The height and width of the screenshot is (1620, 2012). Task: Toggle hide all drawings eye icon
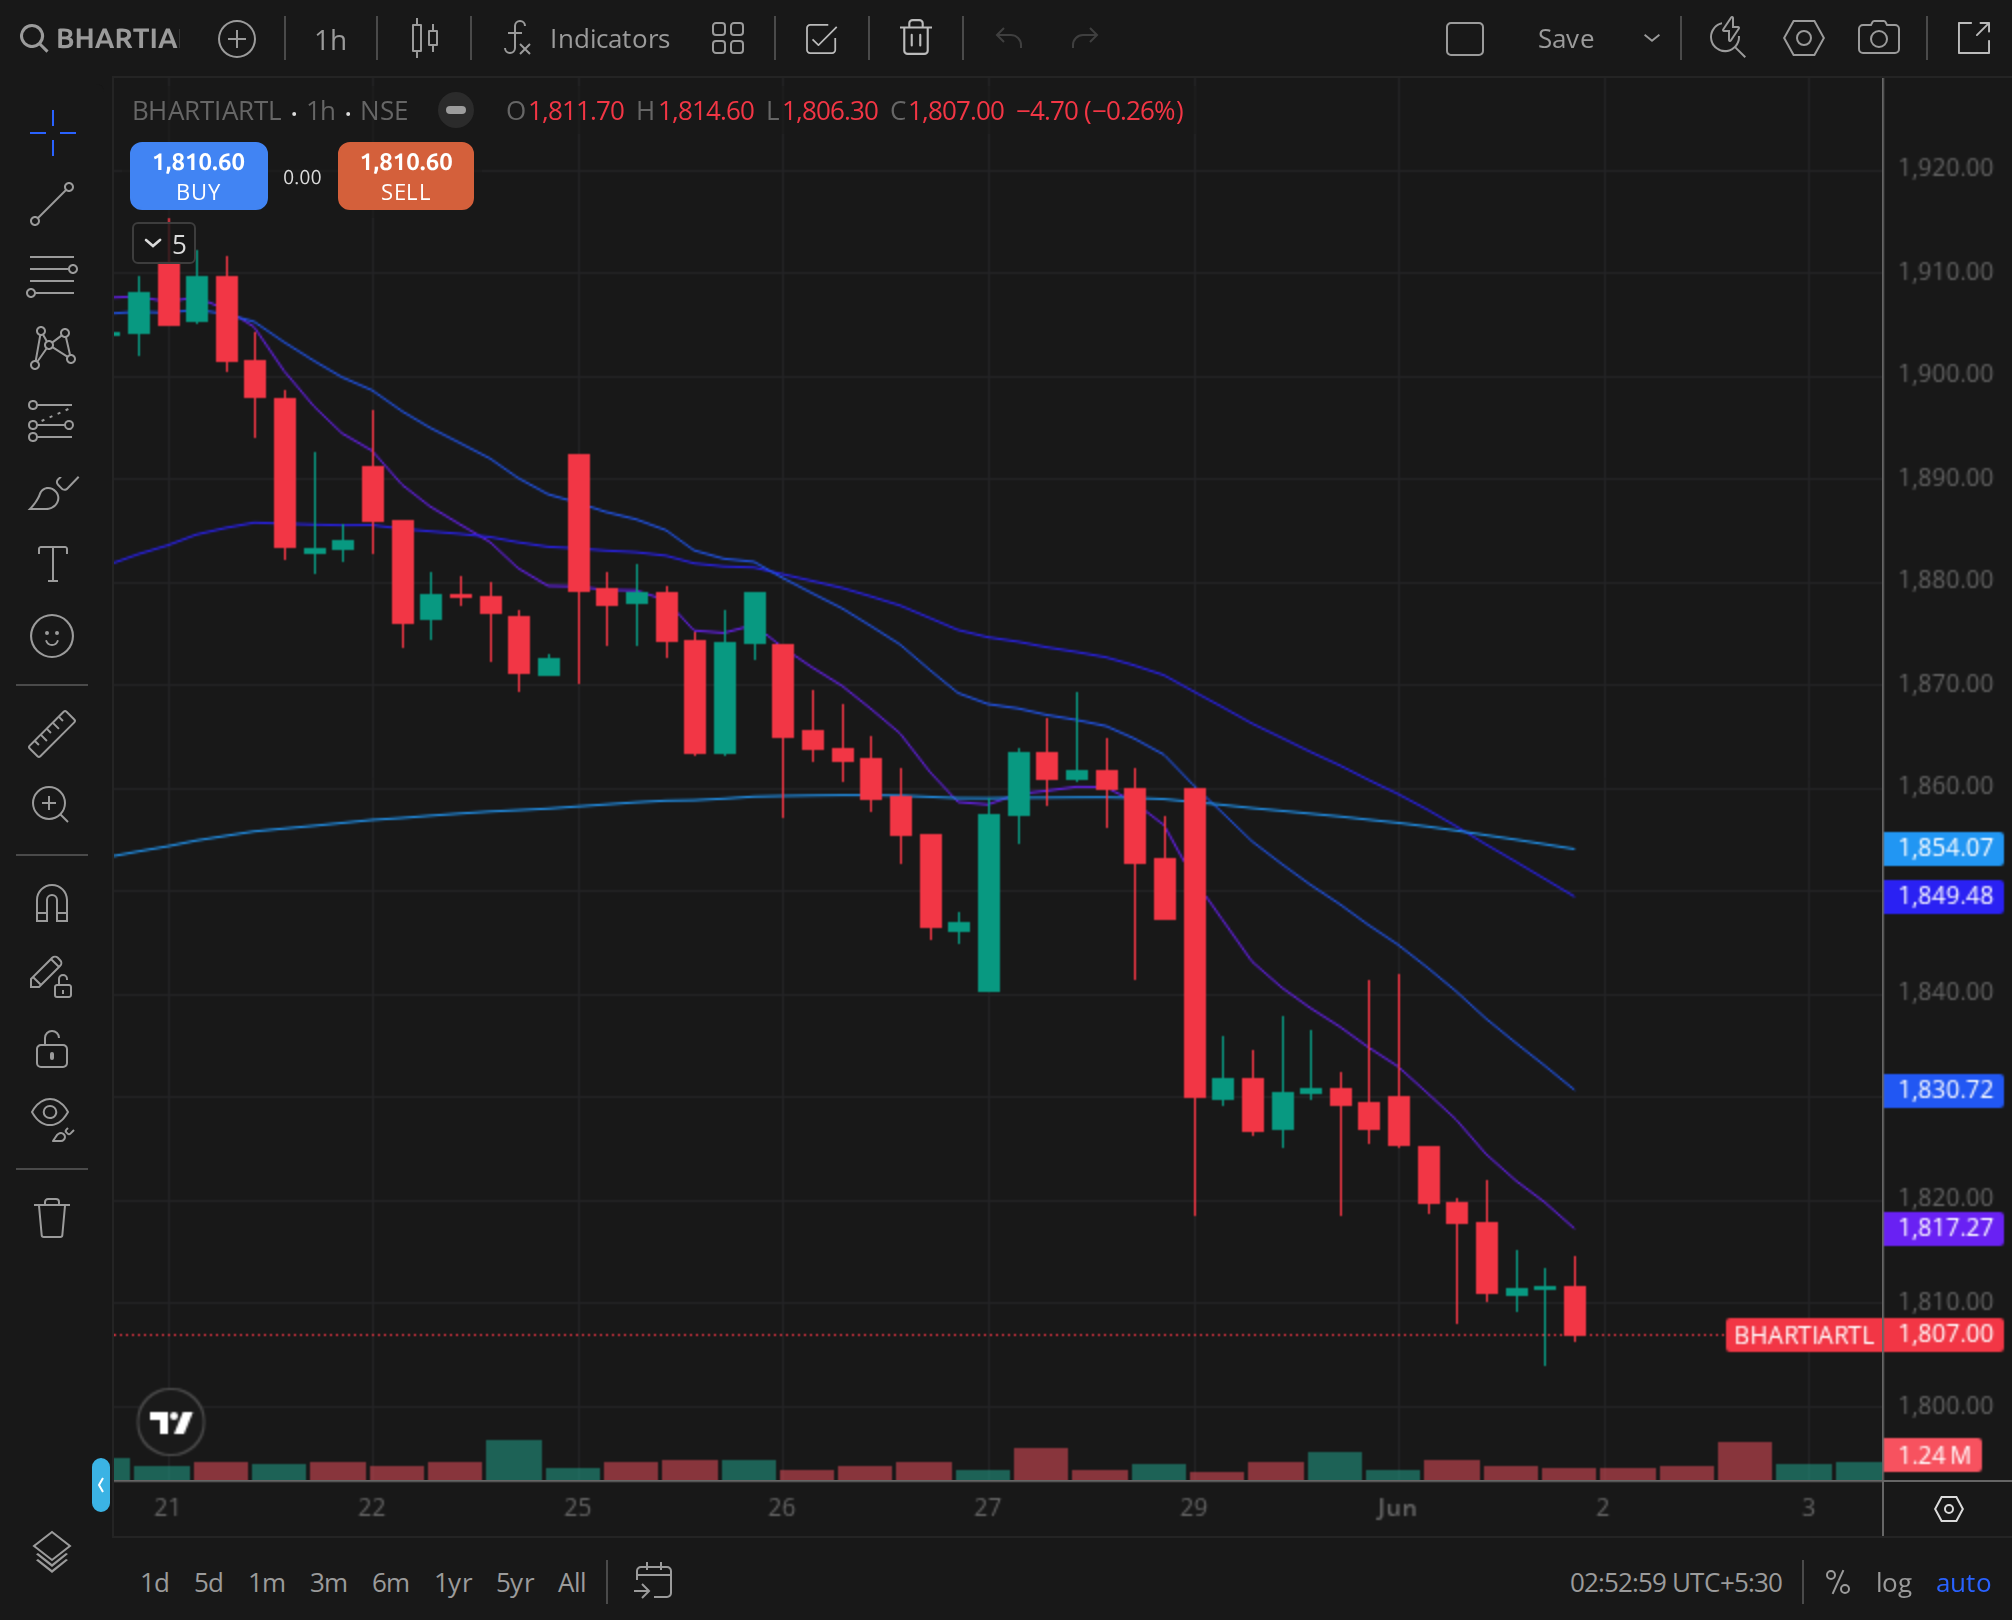52,1119
